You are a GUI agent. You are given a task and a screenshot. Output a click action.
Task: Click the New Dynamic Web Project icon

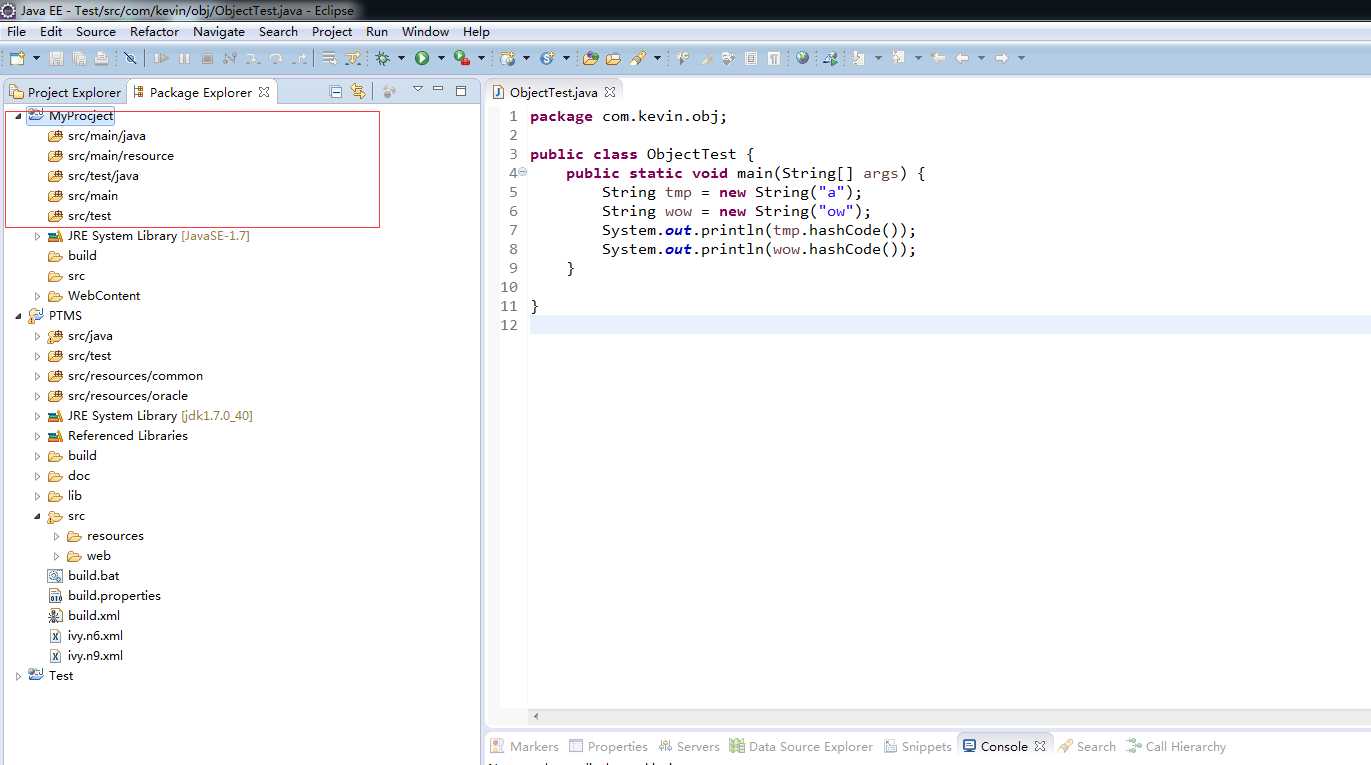(x=508, y=58)
